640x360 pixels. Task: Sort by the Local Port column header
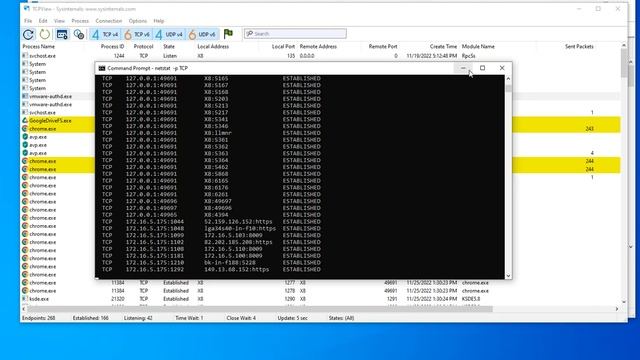click(283, 47)
